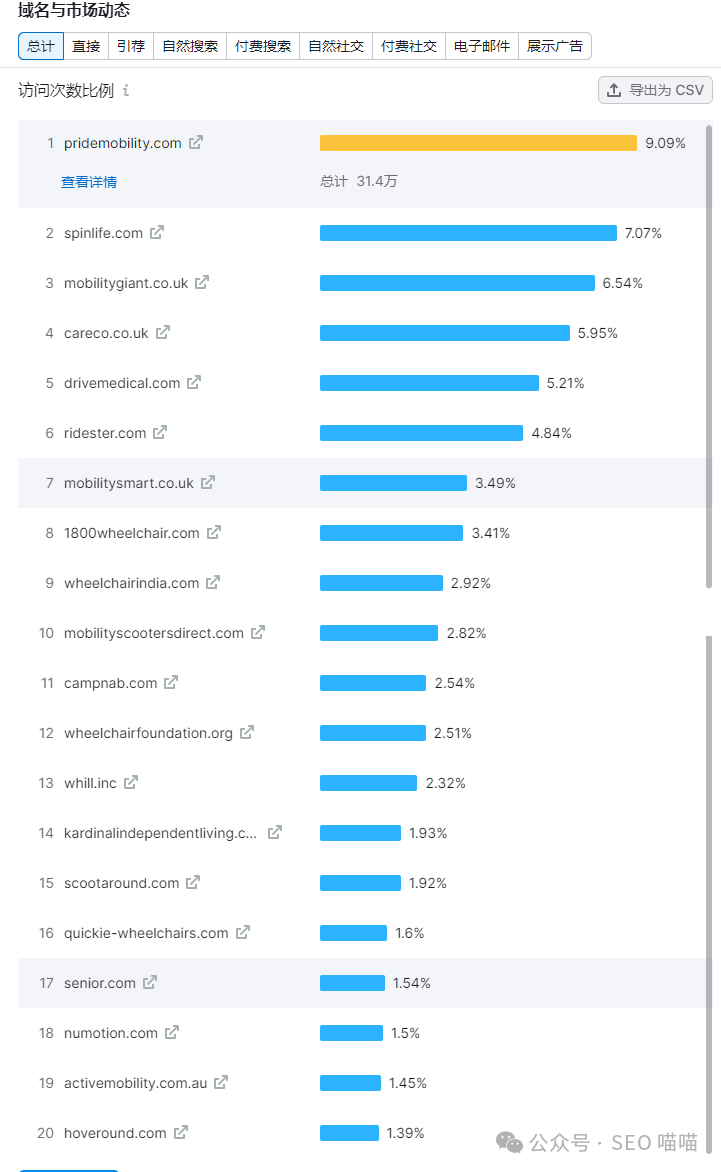Image resolution: width=721 pixels, height=1172 pixels.
Task: Switch to the 直接 tab
Action: coord(86,46)
